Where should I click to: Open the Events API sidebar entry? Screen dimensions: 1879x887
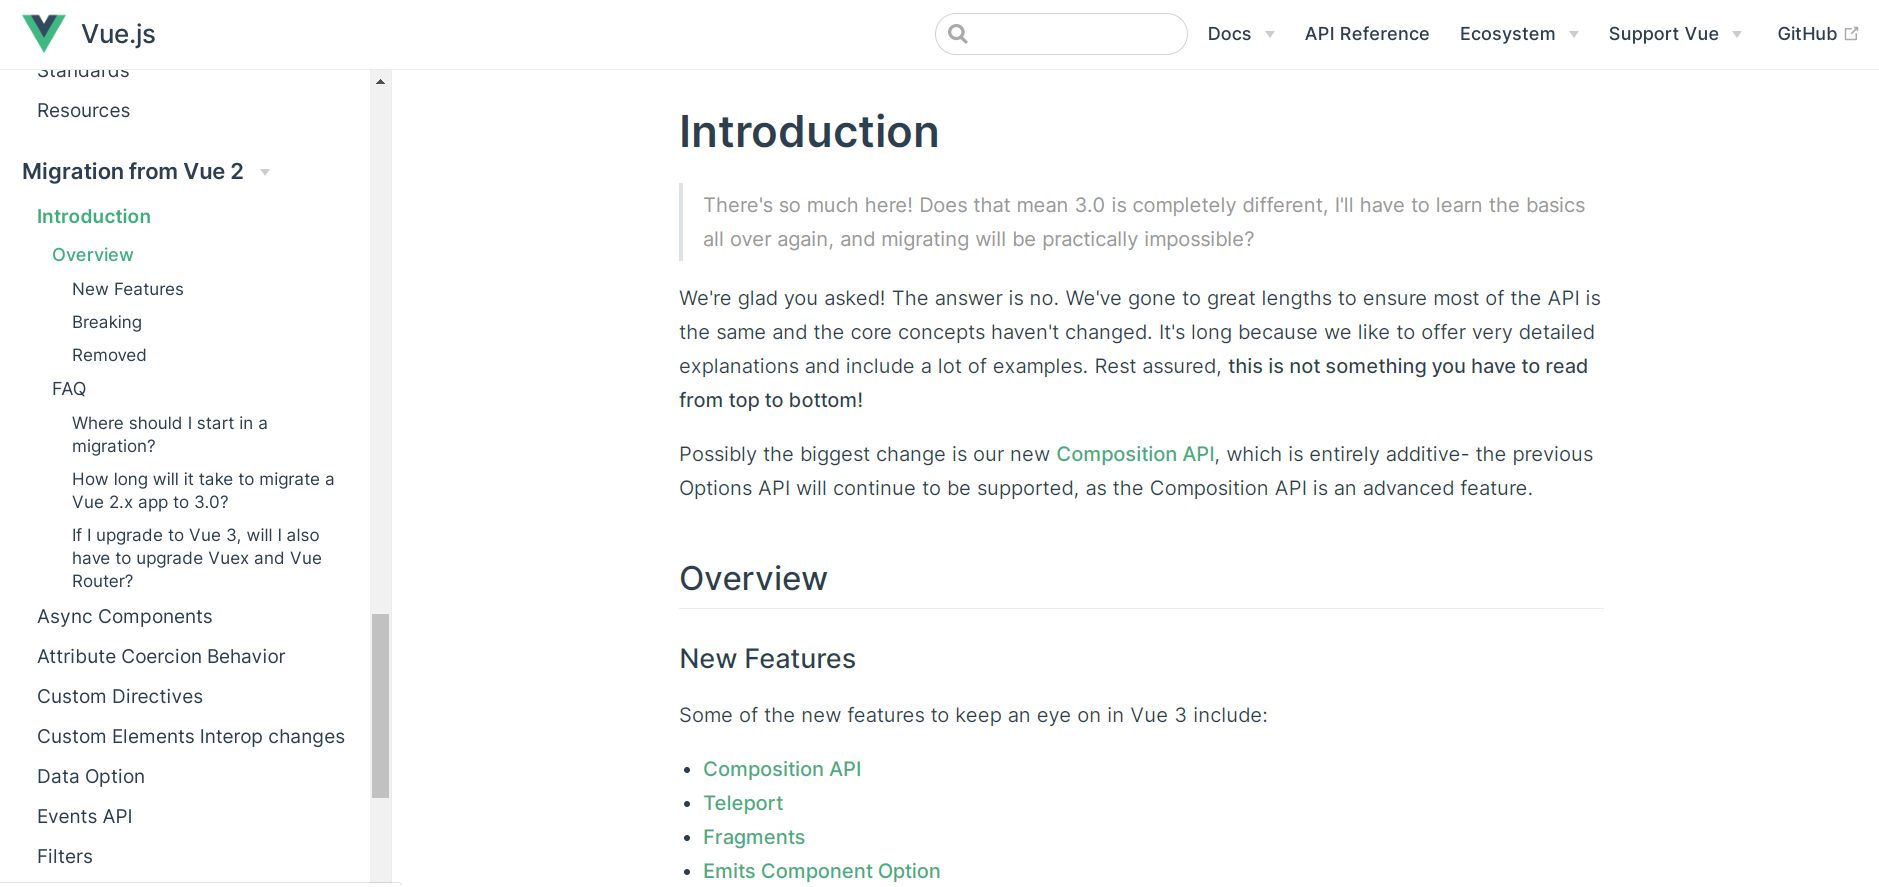point(84,816)
